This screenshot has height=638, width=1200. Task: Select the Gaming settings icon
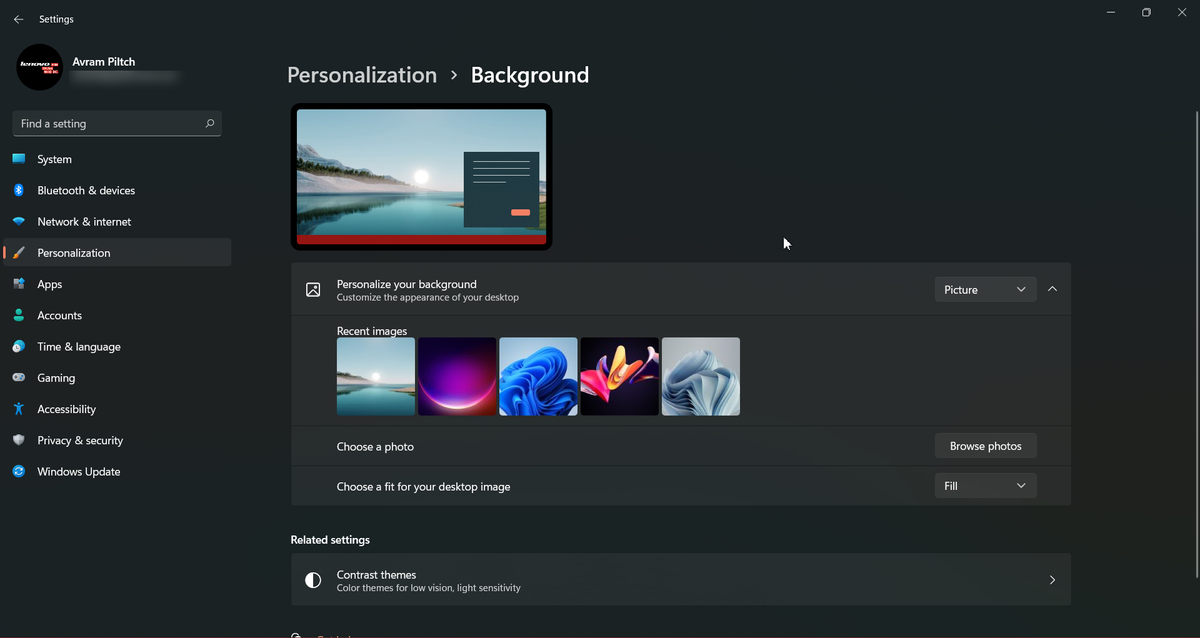pos(21,377)
